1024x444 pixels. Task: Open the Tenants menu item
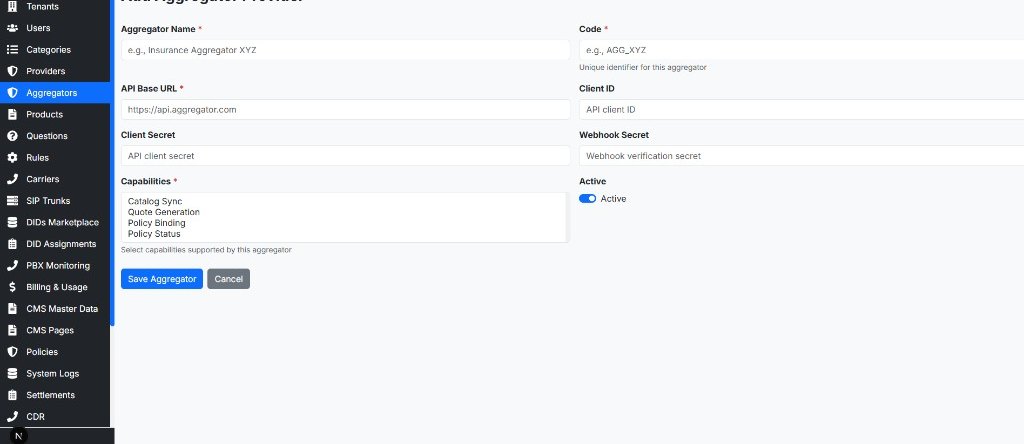pyautogui.click(x=55, y=7)
